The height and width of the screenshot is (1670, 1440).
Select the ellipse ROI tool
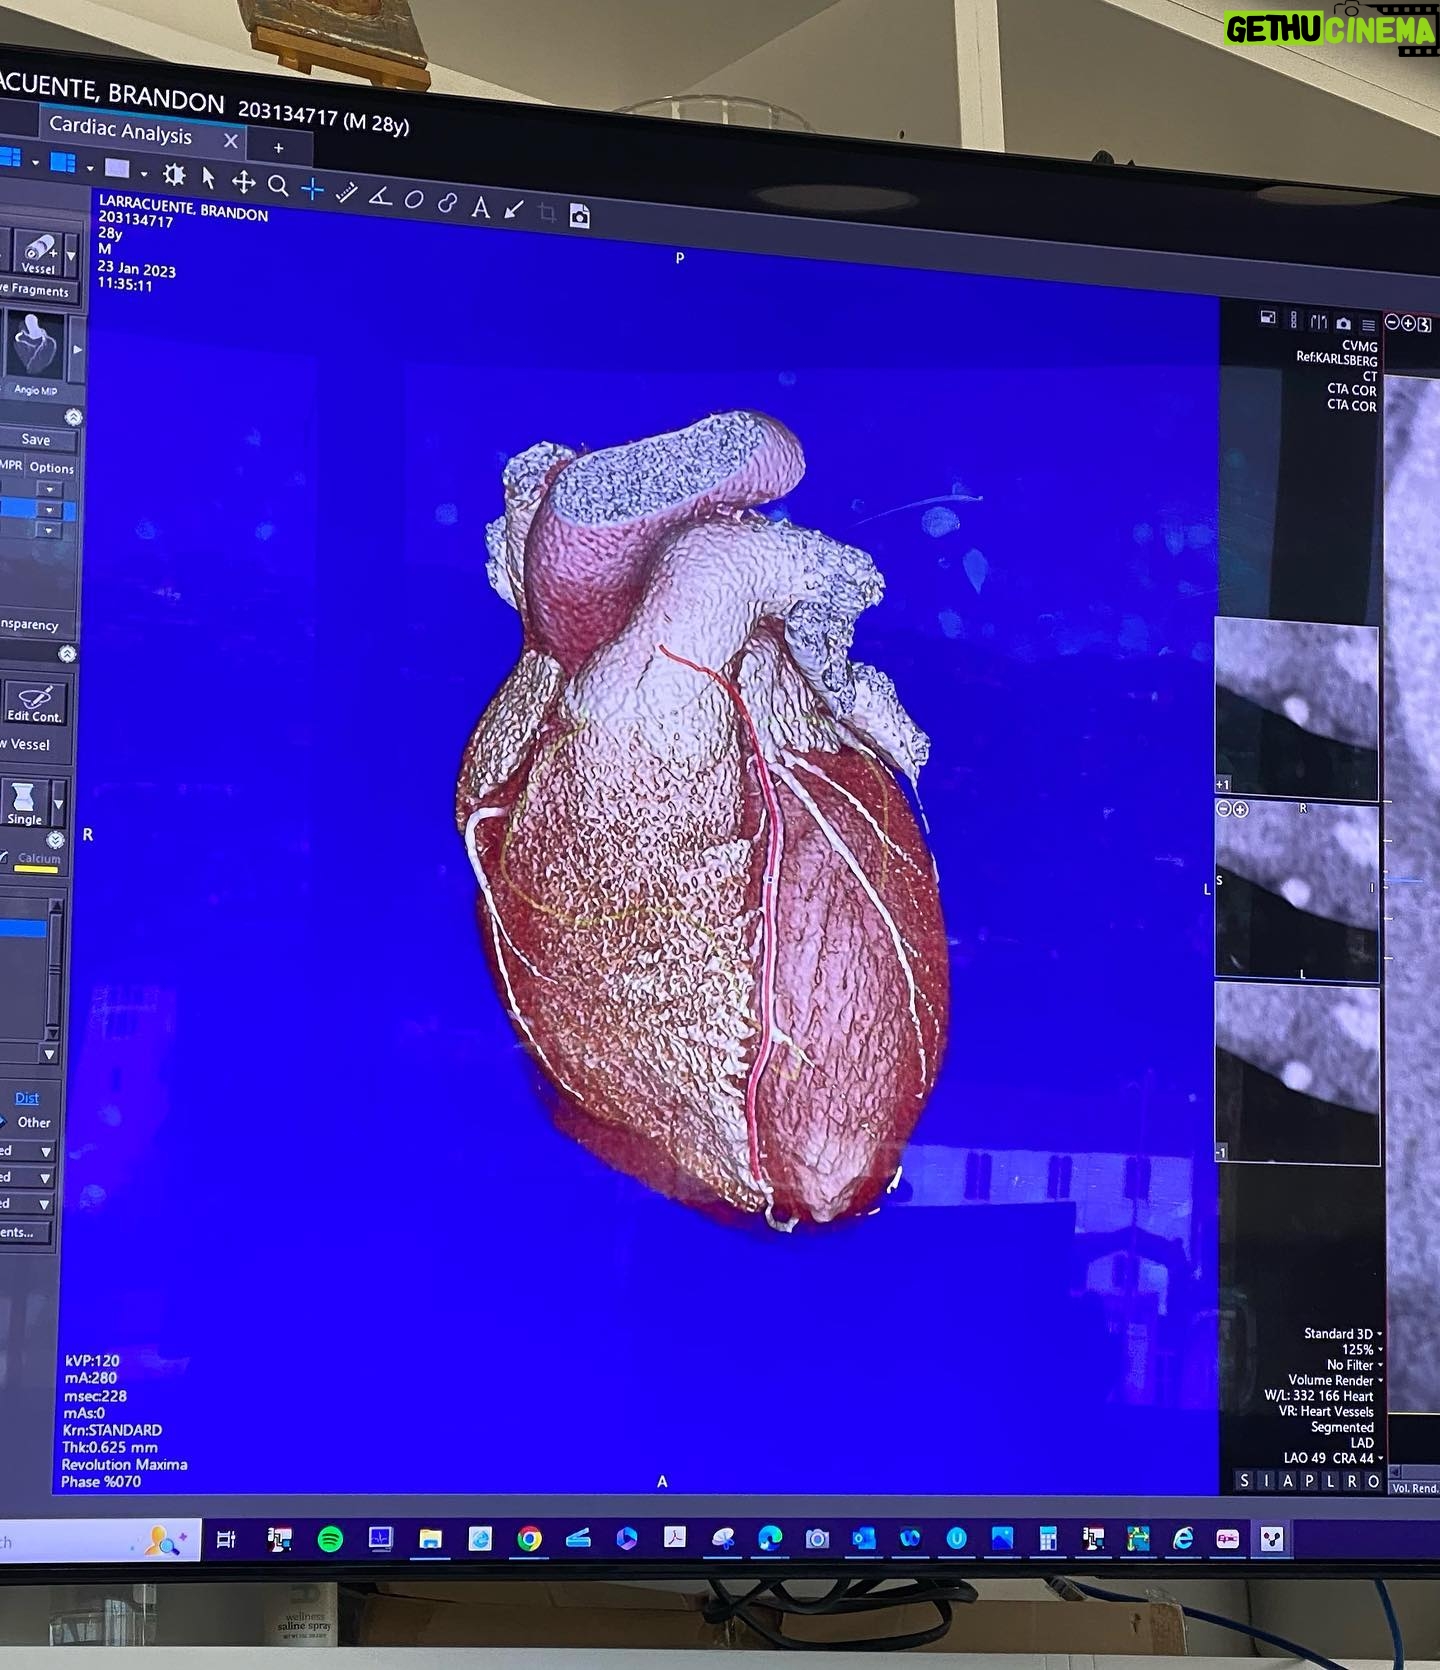413,199
